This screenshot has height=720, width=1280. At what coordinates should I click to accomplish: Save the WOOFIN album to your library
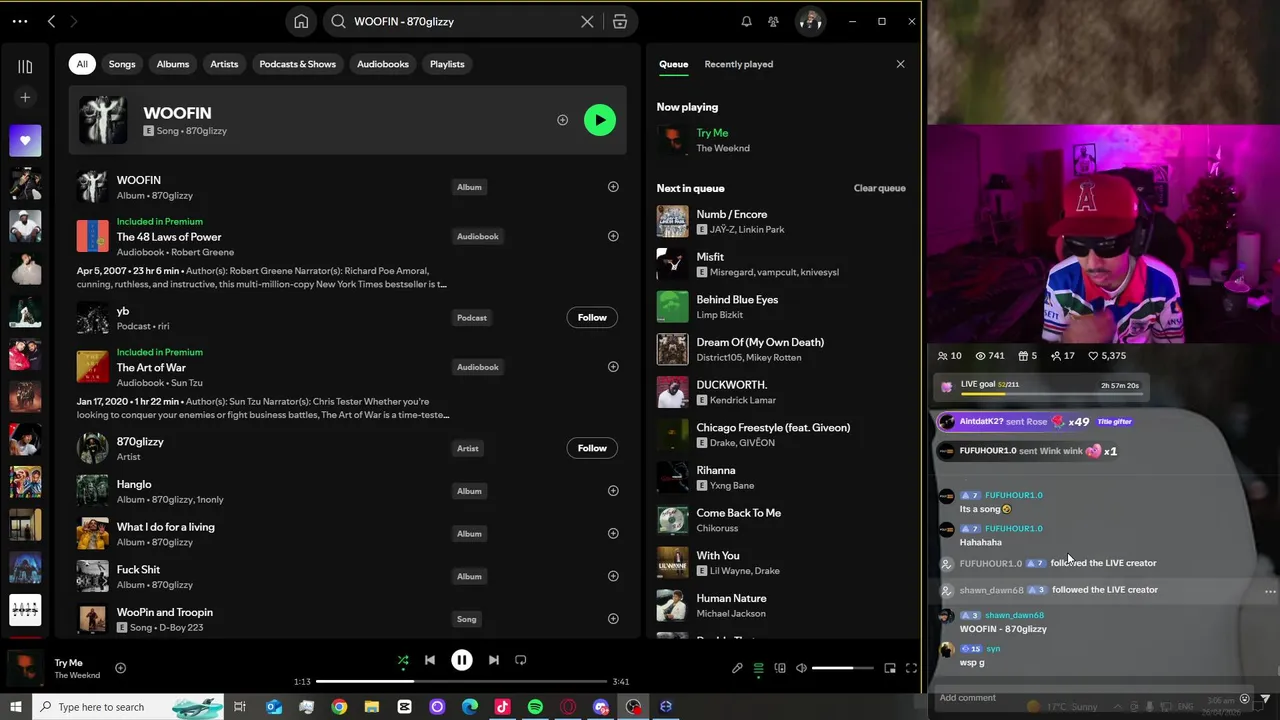(613, 187)
